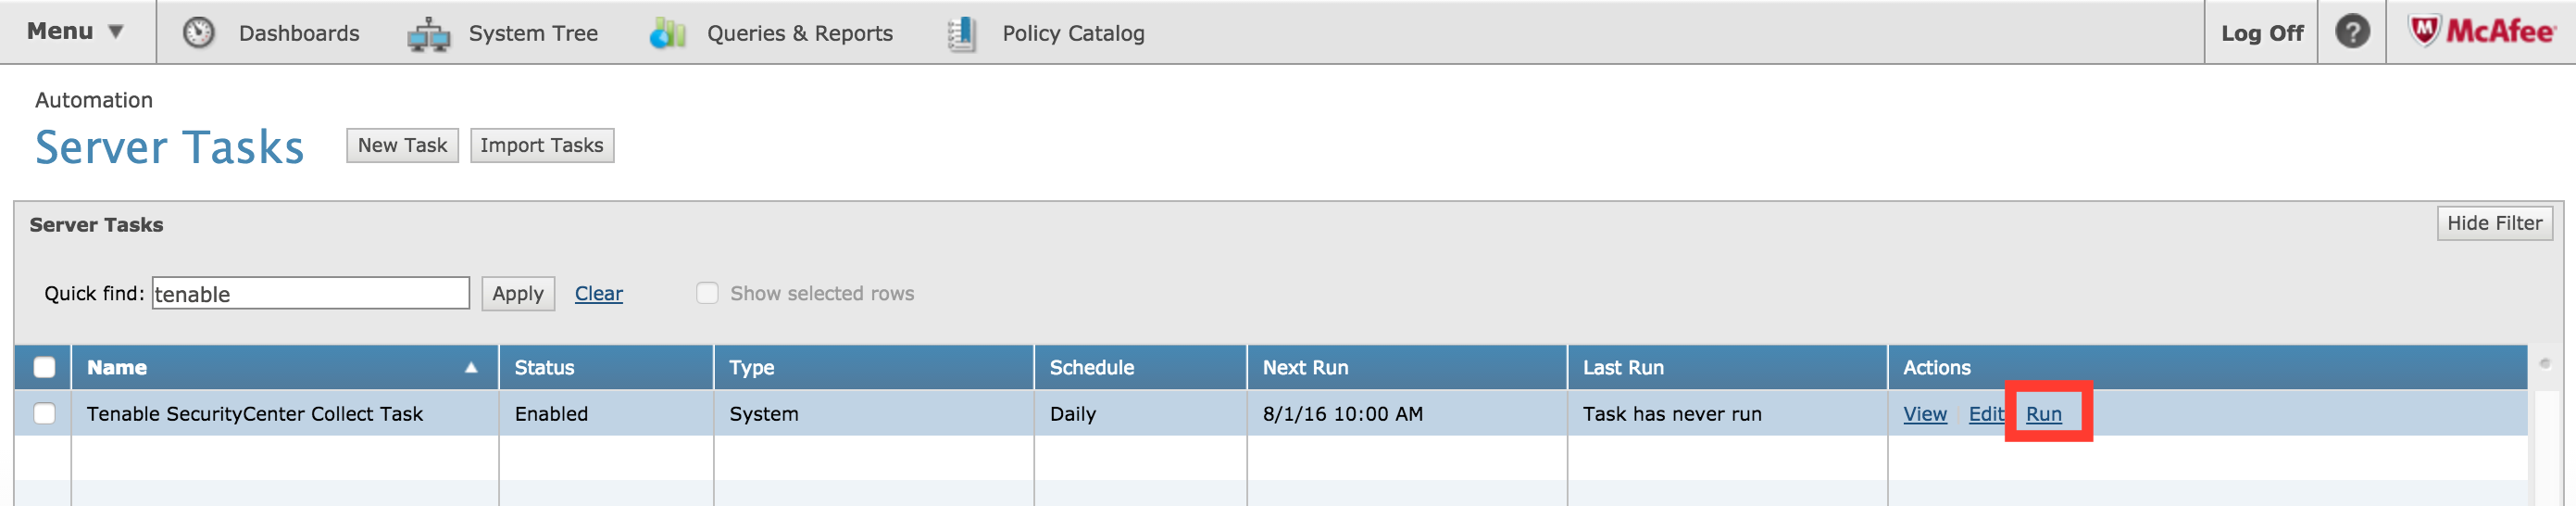Open Queries & Reports chart icon
Screen dimensions: 2576x506
pos(667,33)
